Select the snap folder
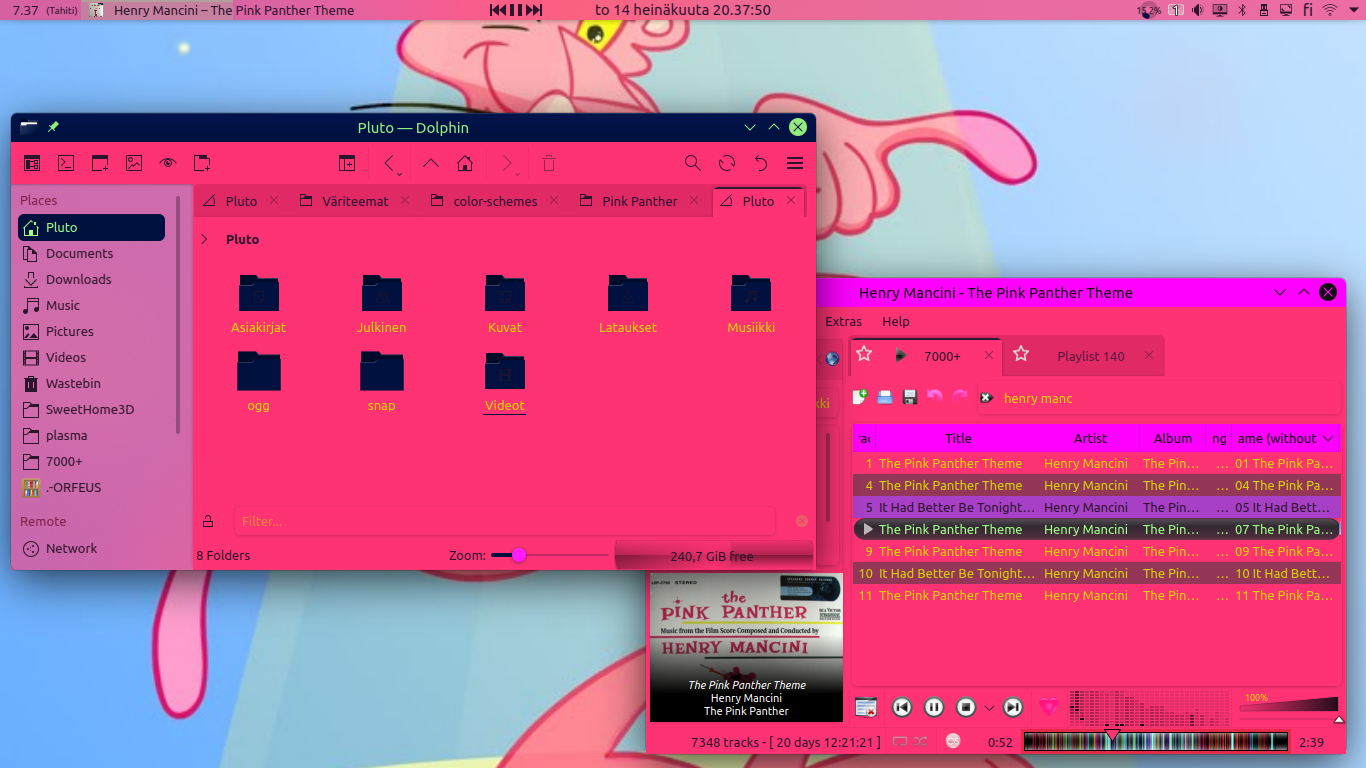 (x=382, y=381)
